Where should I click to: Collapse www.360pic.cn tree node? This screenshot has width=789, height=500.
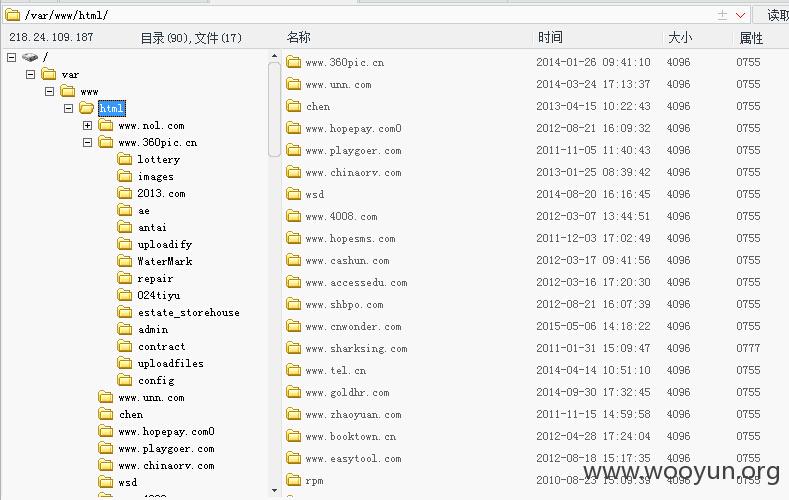(88, 142)
